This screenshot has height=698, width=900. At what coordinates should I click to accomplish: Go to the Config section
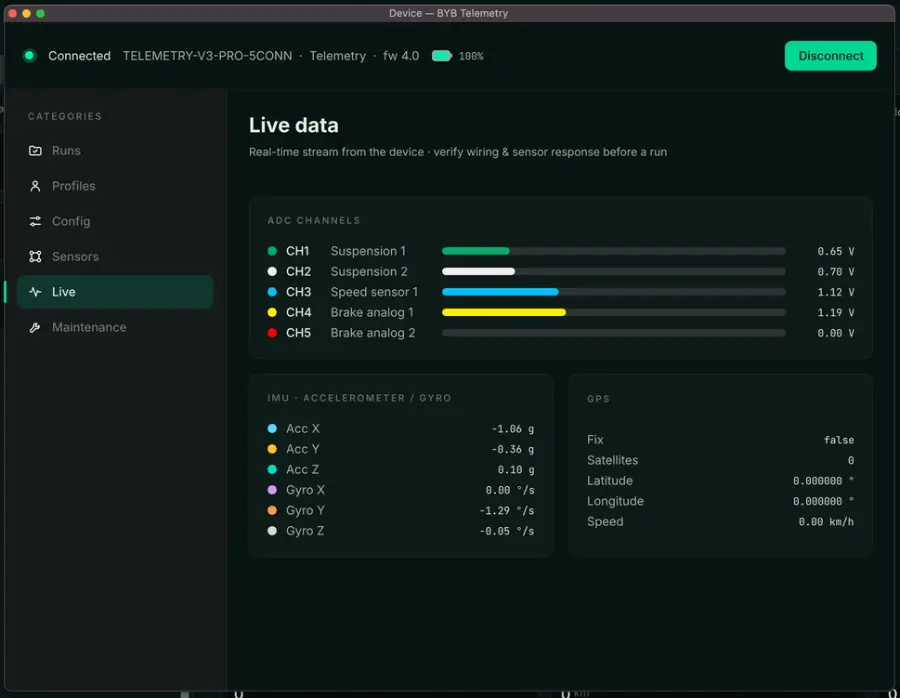pyautogui.click(x=115, y=221)
